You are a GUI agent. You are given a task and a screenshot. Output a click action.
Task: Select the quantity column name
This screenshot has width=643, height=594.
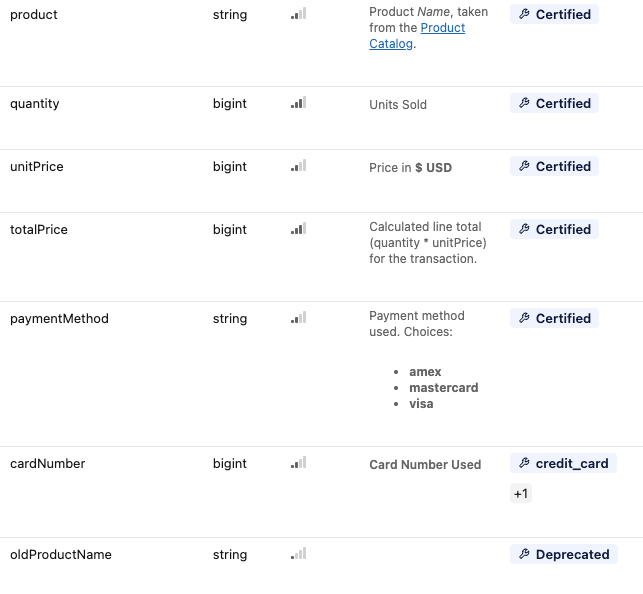35,104
